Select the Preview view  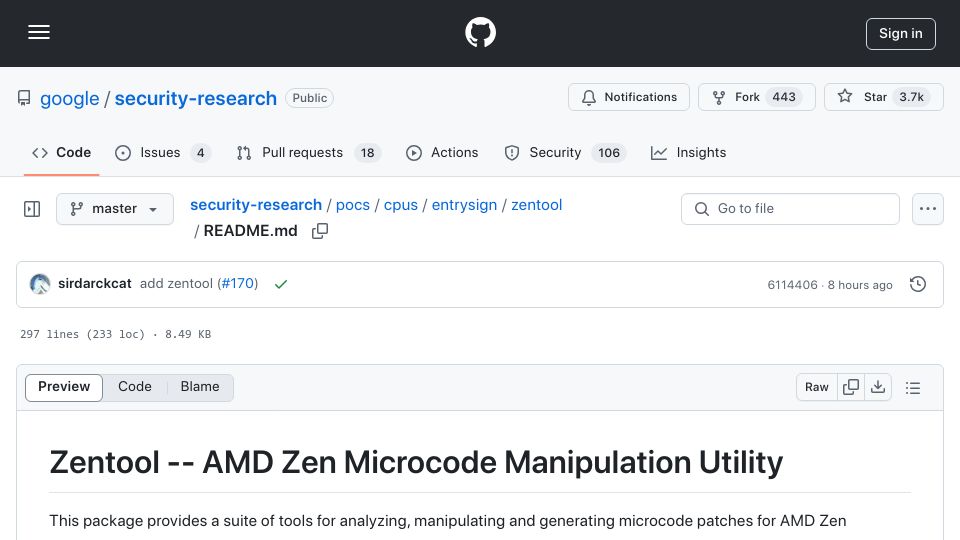coord(64,387)
